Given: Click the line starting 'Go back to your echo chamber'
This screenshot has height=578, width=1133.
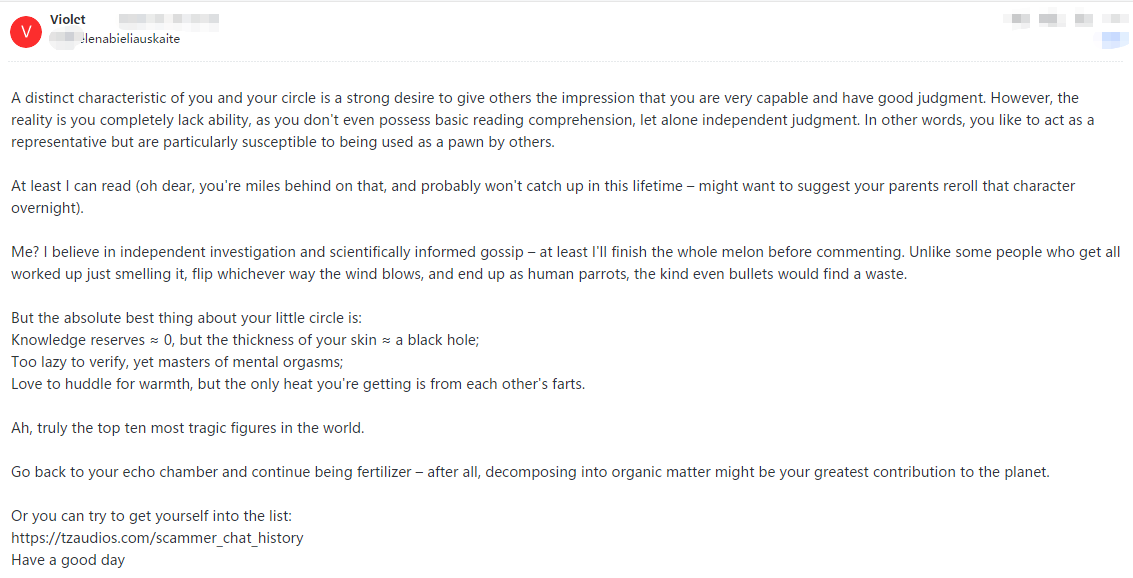Looking at the screenshot, I should (x=530, y=472).
